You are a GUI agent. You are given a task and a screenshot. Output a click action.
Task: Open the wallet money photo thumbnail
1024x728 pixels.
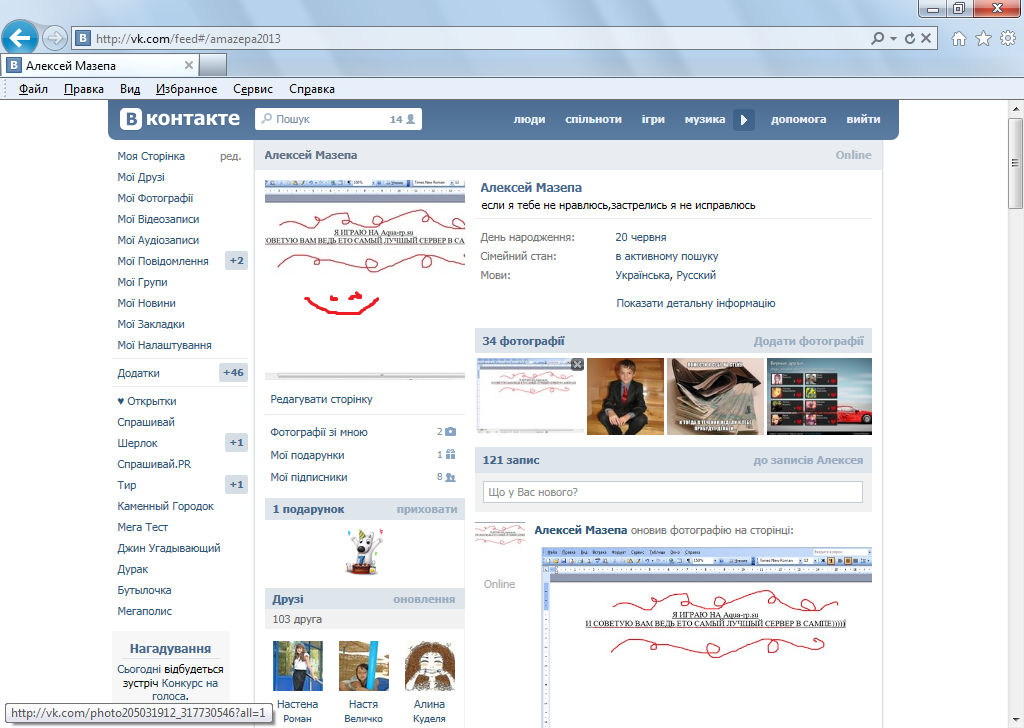(715, 396)
